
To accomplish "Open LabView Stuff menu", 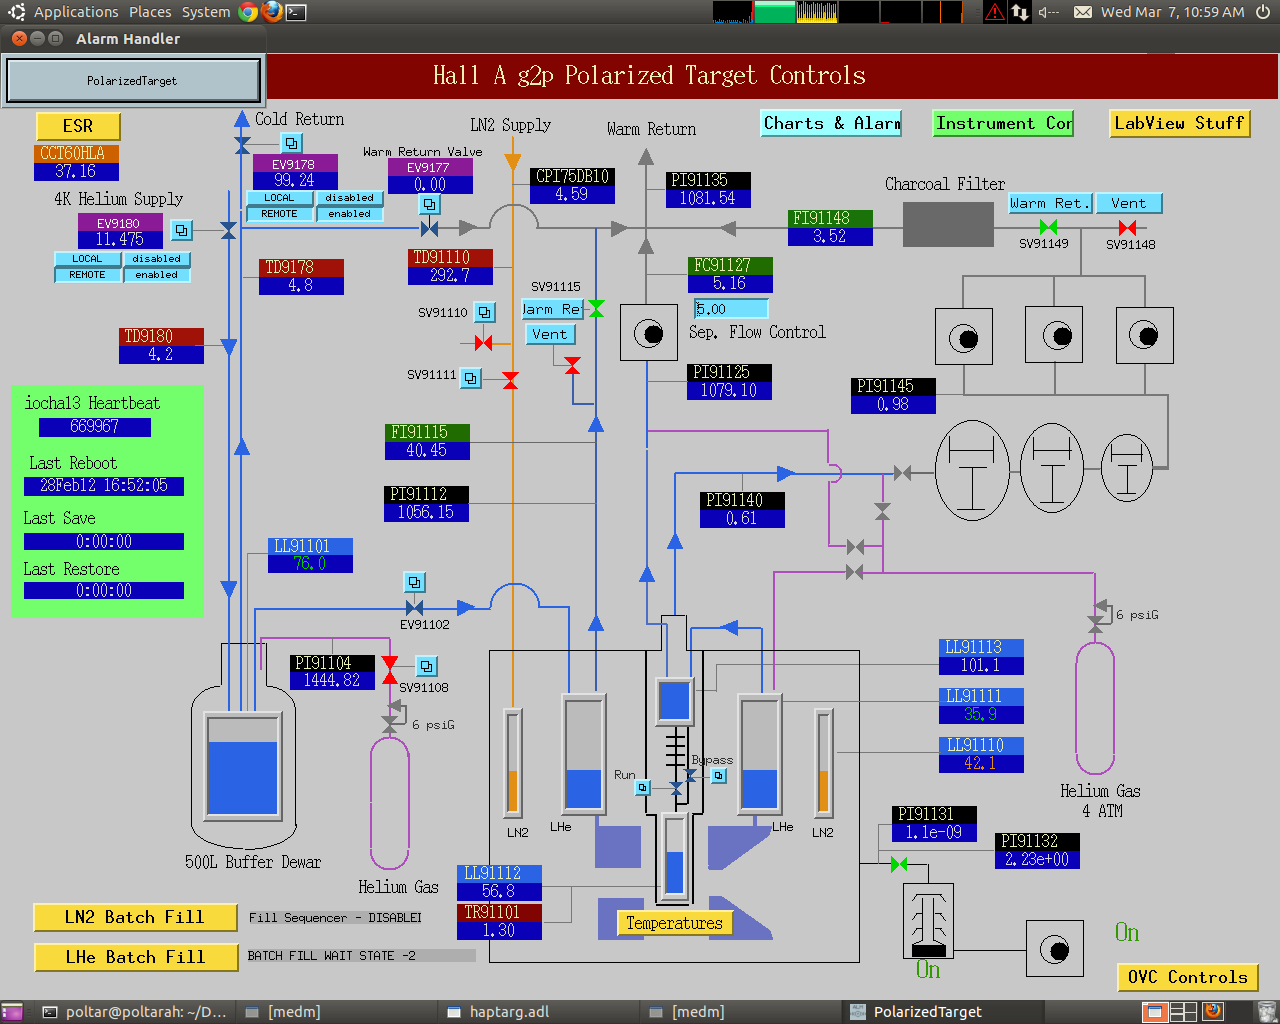I will [x=1179, y=123].
